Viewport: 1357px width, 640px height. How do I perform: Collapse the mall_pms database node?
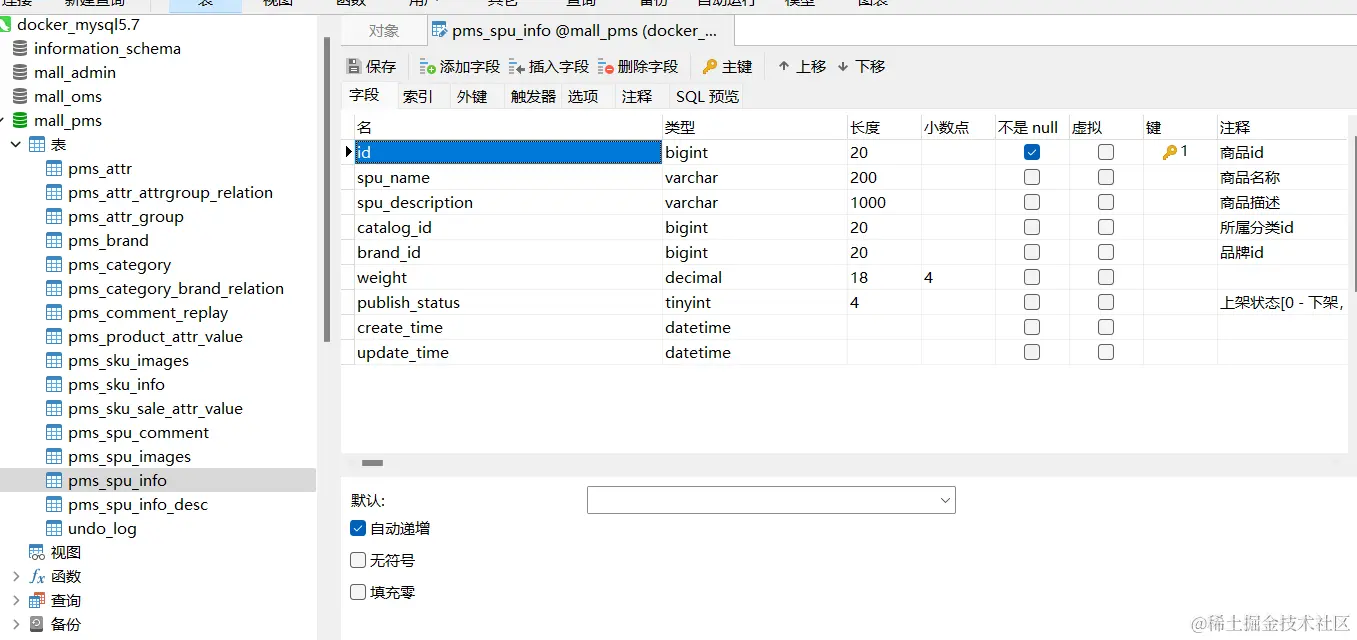(3, 120)
